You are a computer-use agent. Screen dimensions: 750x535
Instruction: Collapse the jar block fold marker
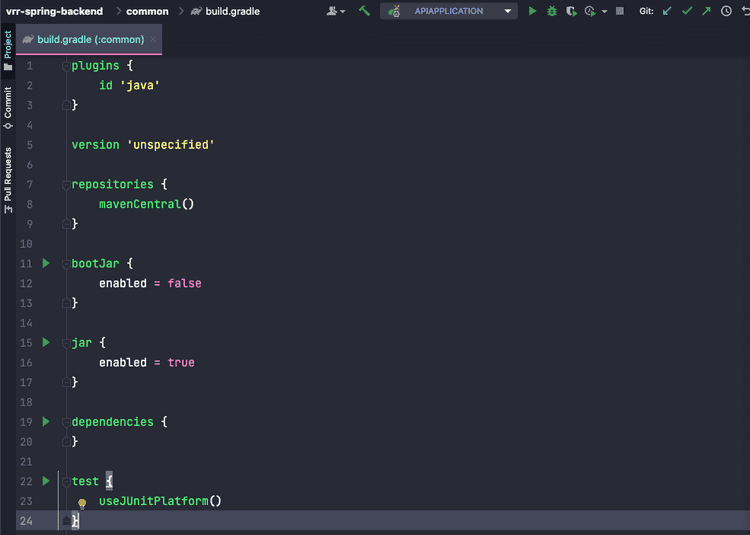click(x=66, y=344)
